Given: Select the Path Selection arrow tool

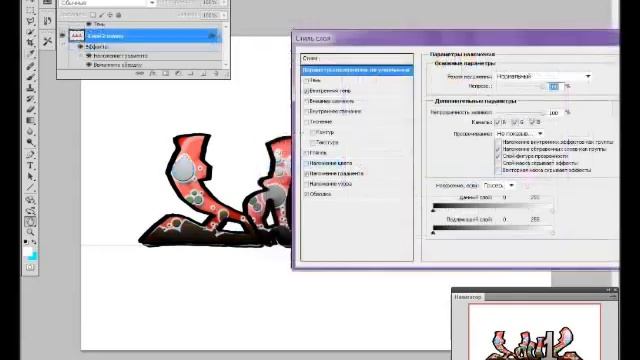Looking at the screenshot, I should click(31, 176).
